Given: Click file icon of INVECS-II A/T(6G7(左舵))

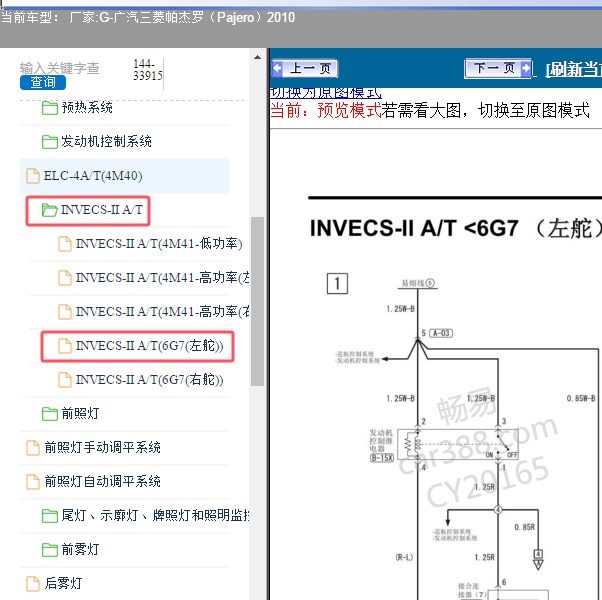Looking at the screenshot, I should click(x=65, y=346).
